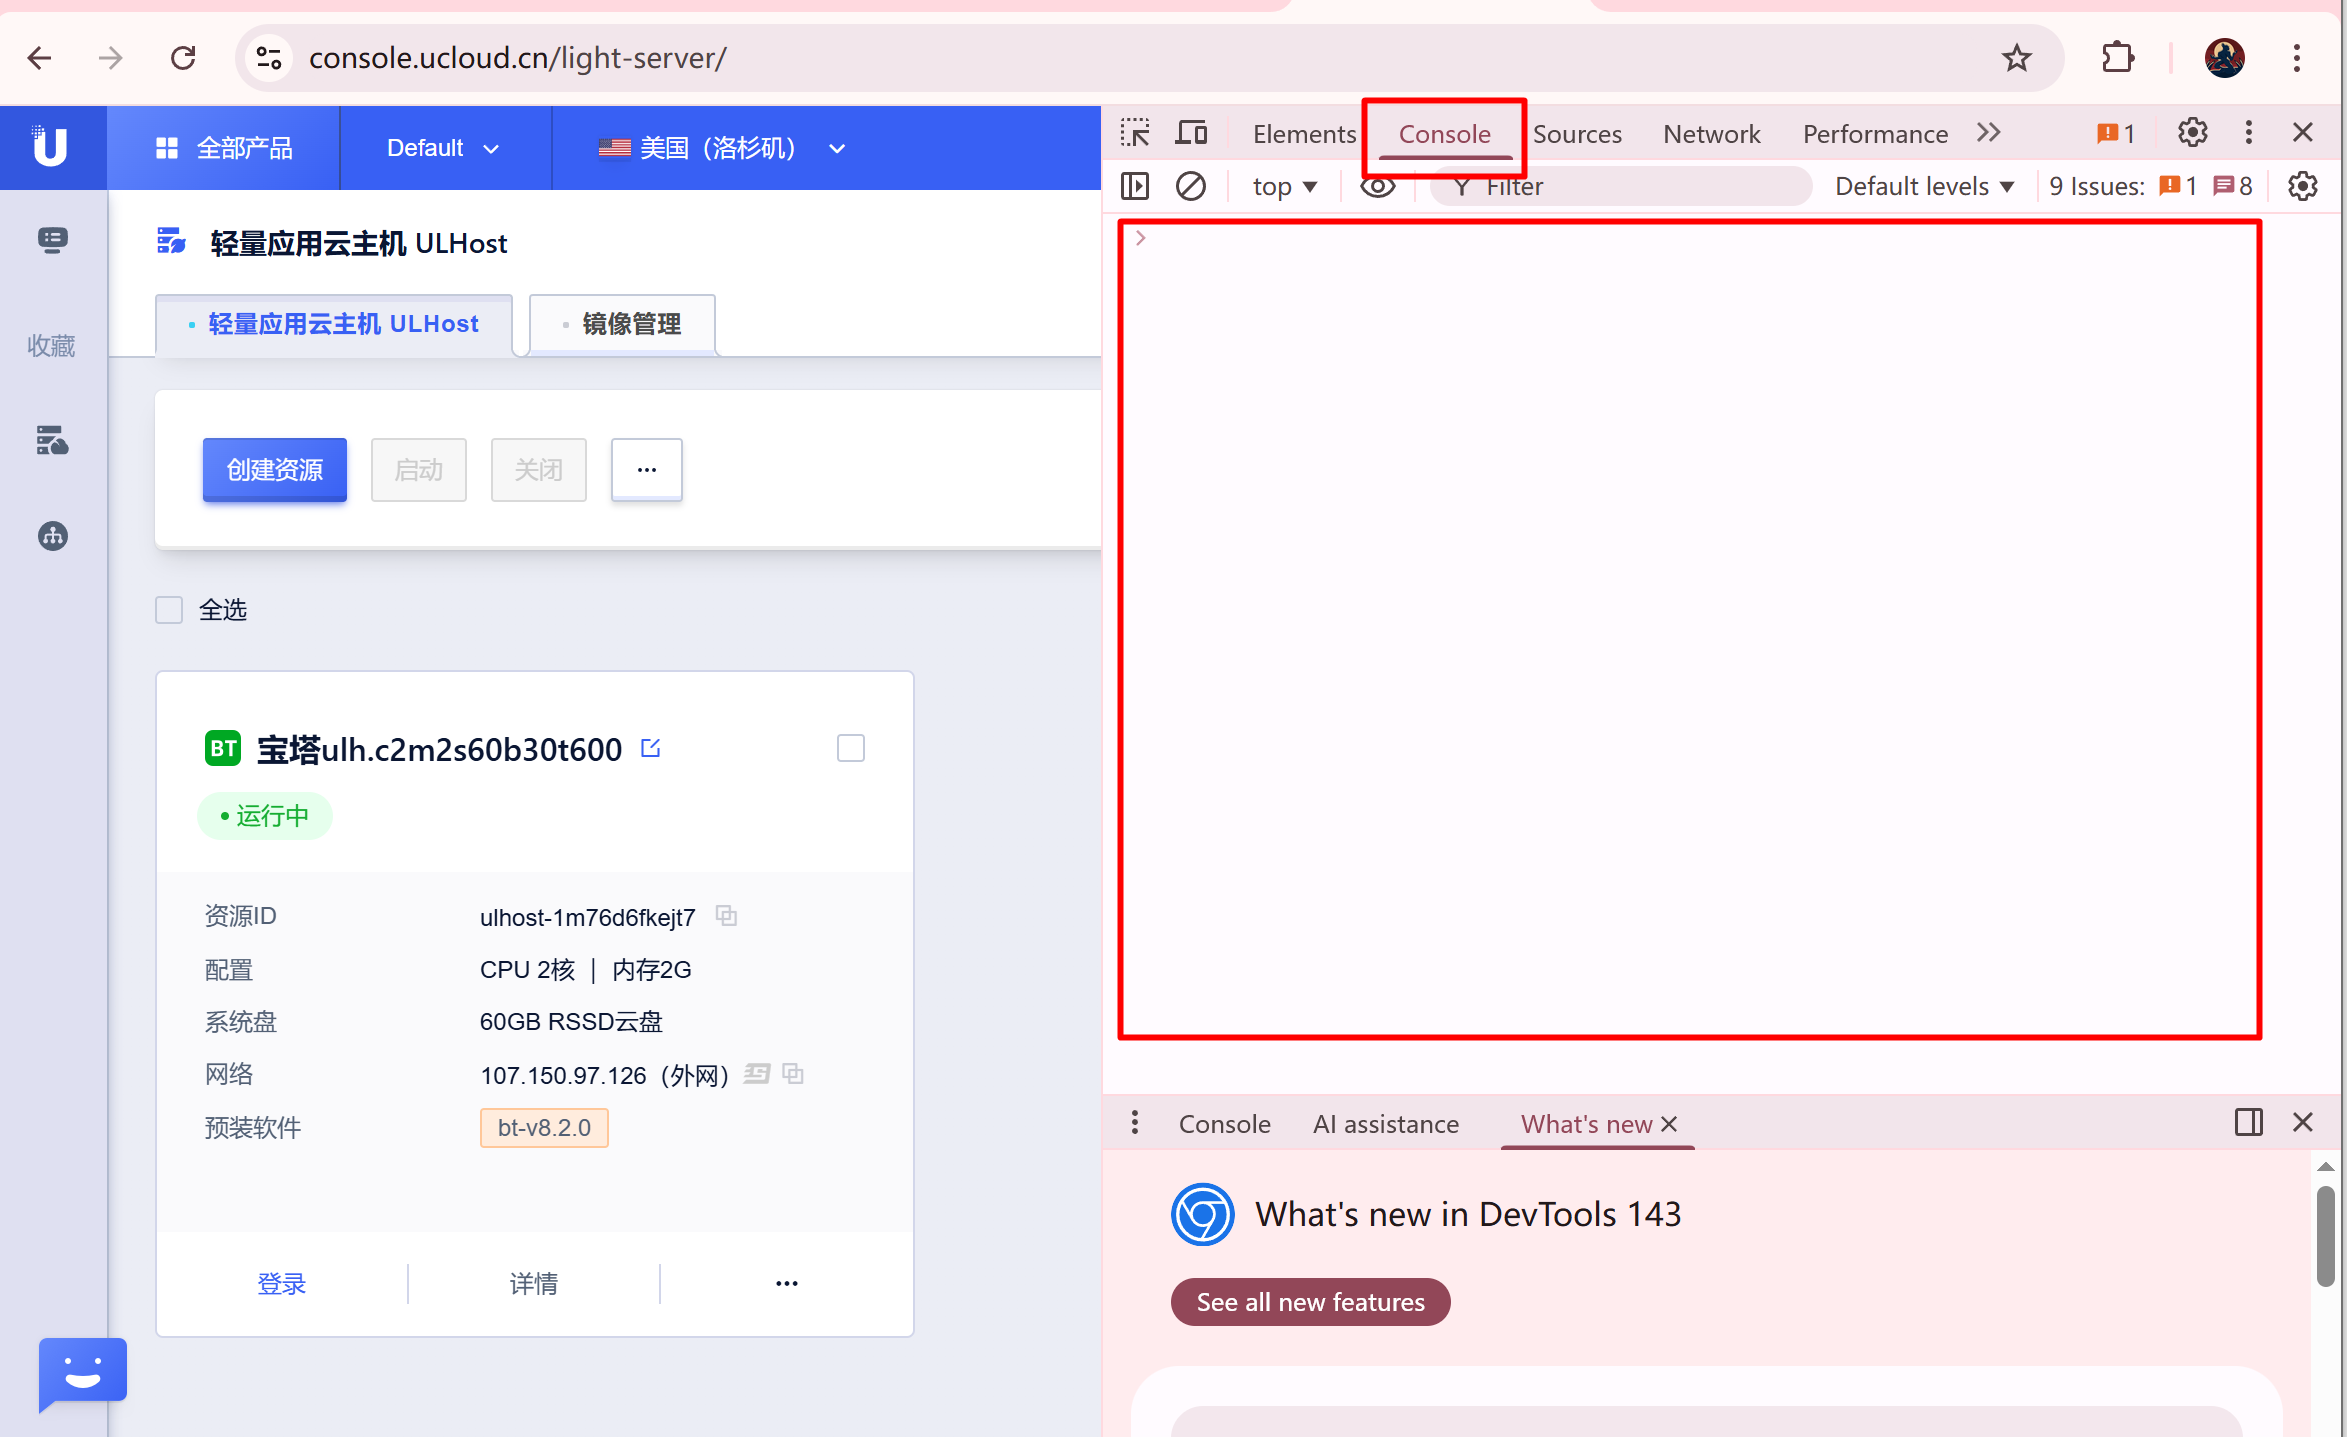The height and width of the screenshot is (1437, 2347).
Task: Open the Default levels dropdown
Action: [x=1923, y=186]
